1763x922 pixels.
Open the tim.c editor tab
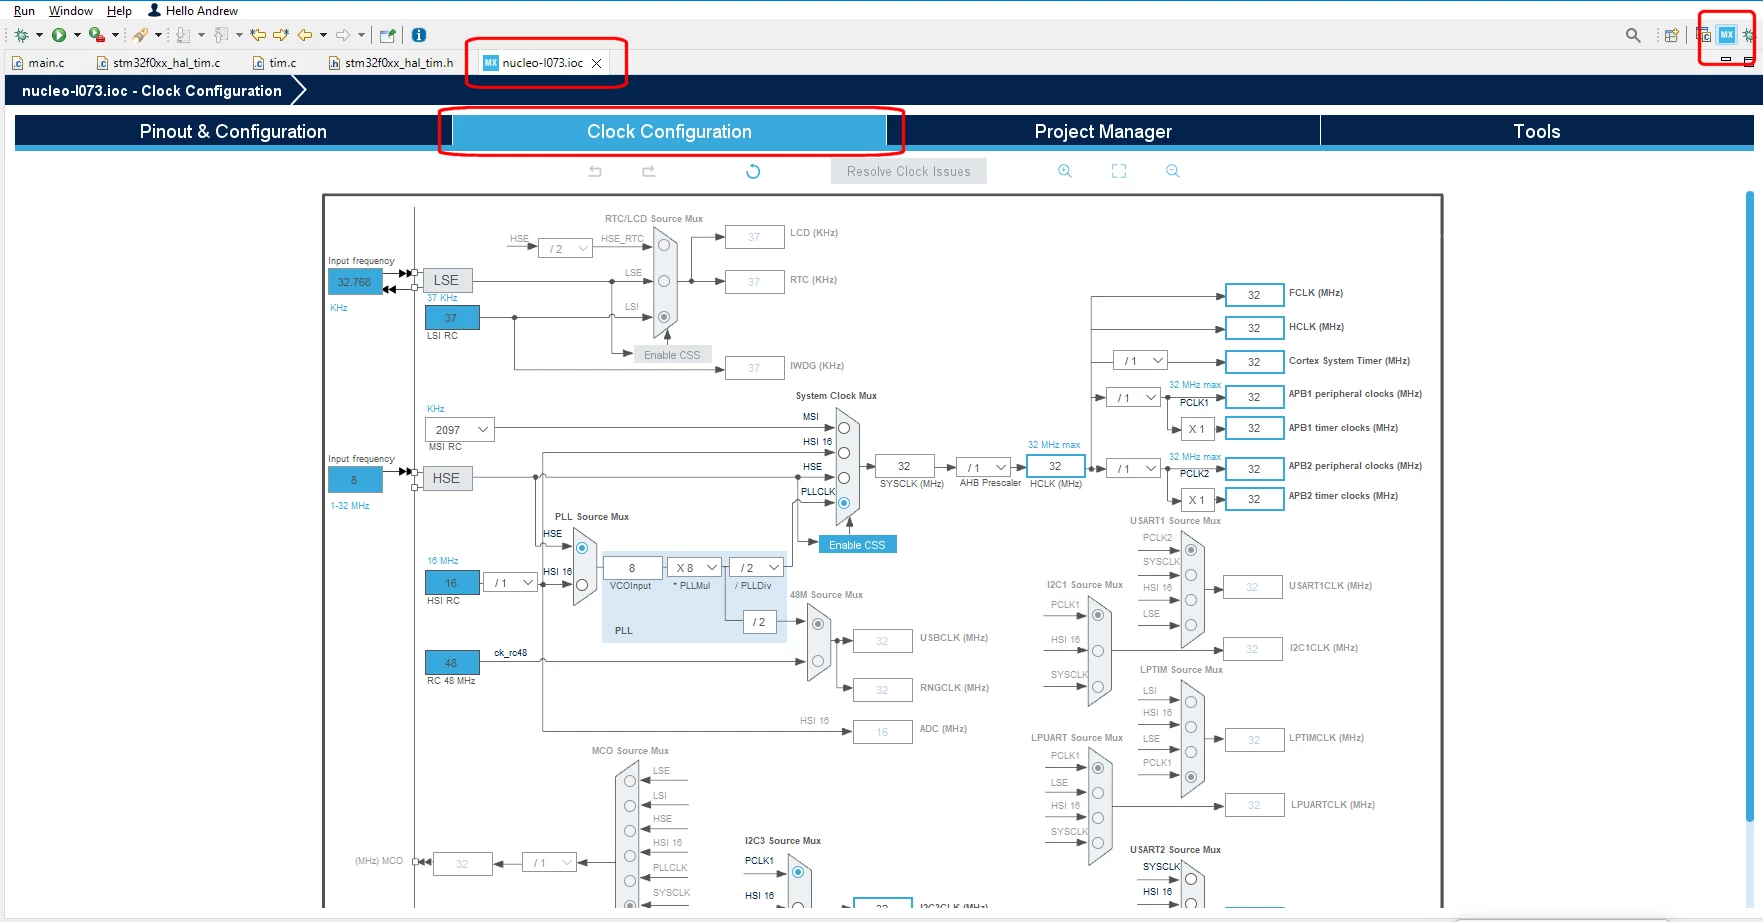click(274, 63)
